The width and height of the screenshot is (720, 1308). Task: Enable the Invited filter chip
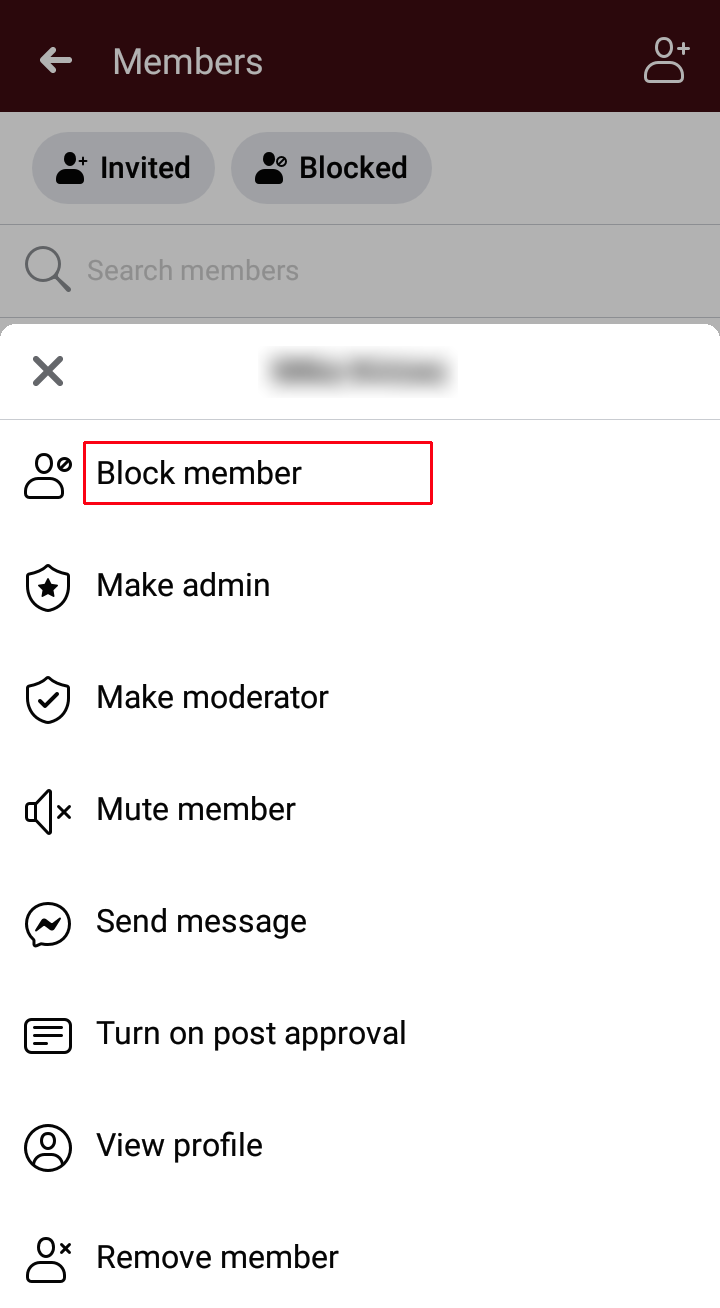click(x=122, y=168)
